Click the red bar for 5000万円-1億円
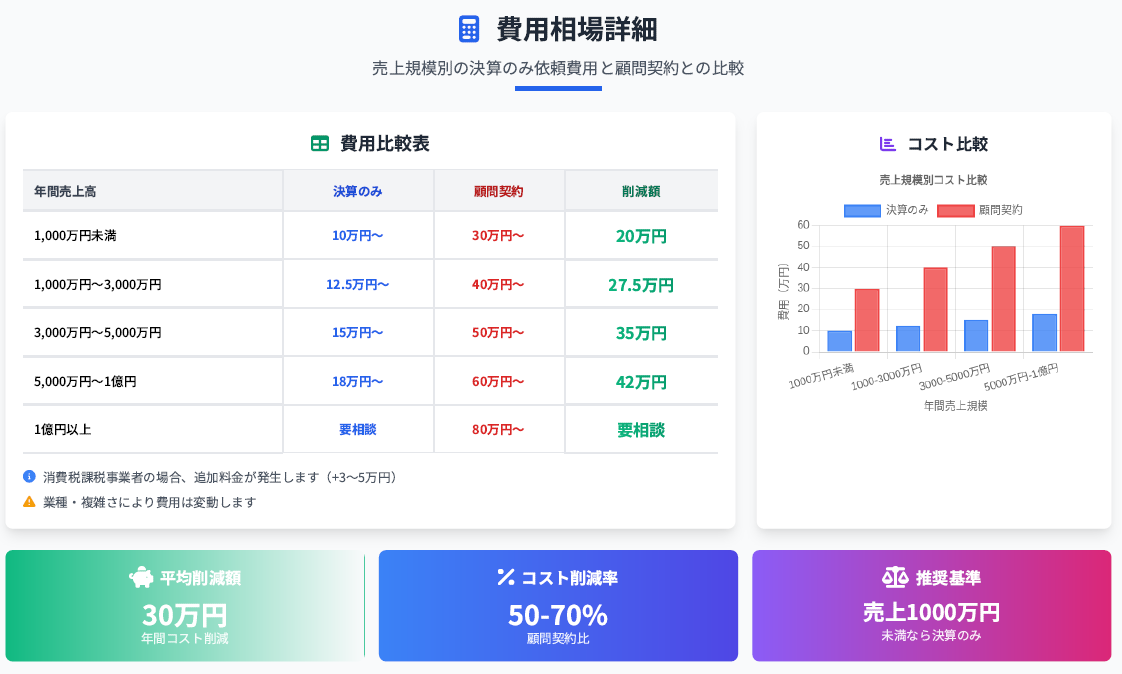1122x674 pixels. pos(1072,288)
